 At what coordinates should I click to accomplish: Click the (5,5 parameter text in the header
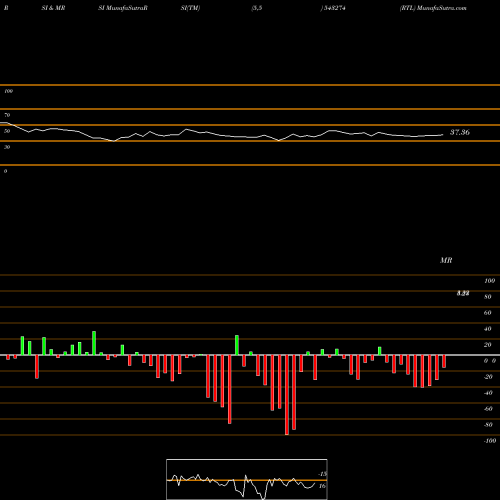point(257,8)
